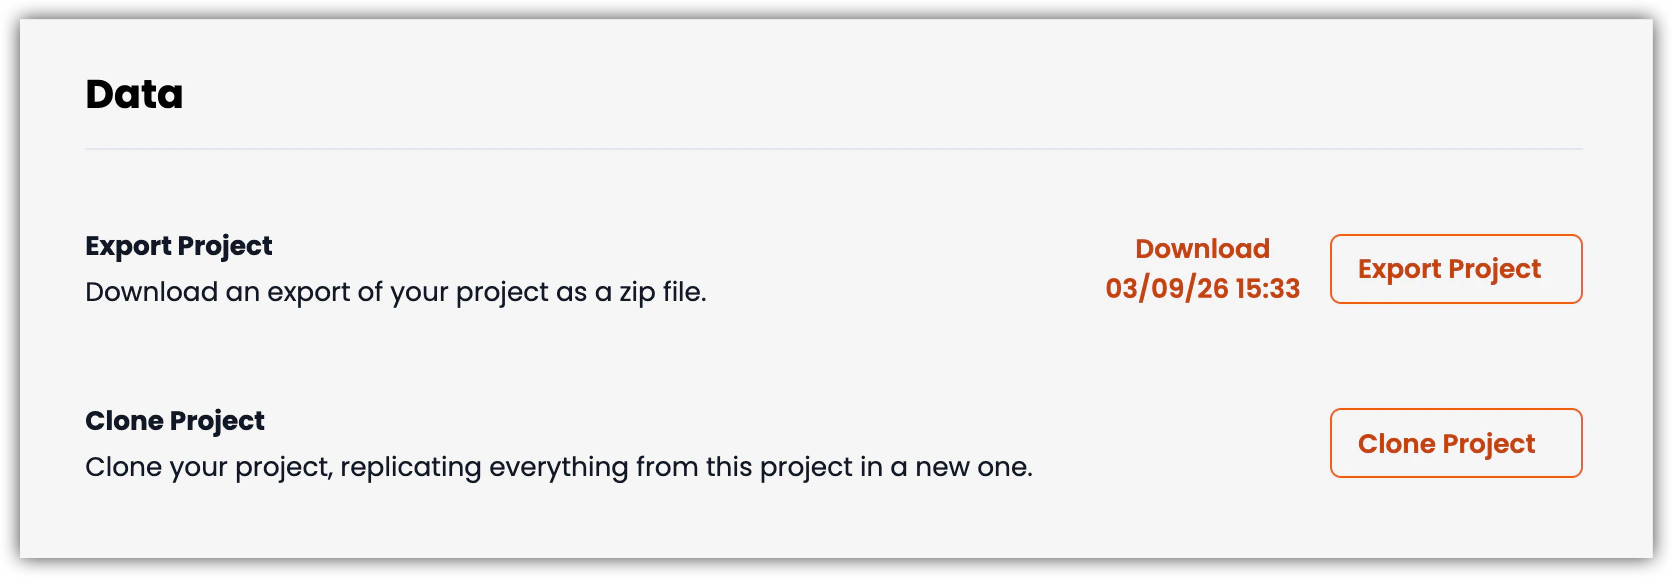This screenshot has width=1672, height=578.
Task: Click the Download label above the date
Action: pos(1201,249)
